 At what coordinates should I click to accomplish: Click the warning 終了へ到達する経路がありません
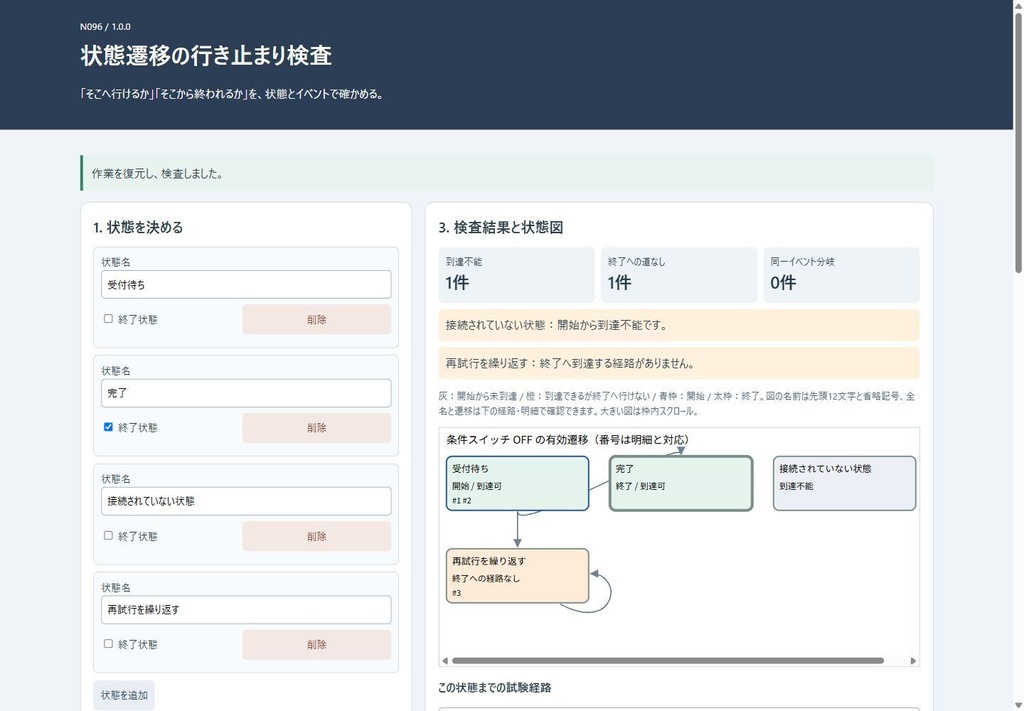(x=679, y=364)
